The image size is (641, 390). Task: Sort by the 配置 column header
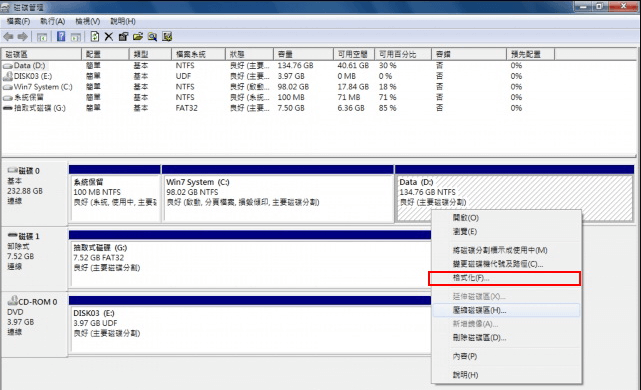[105, 54]
